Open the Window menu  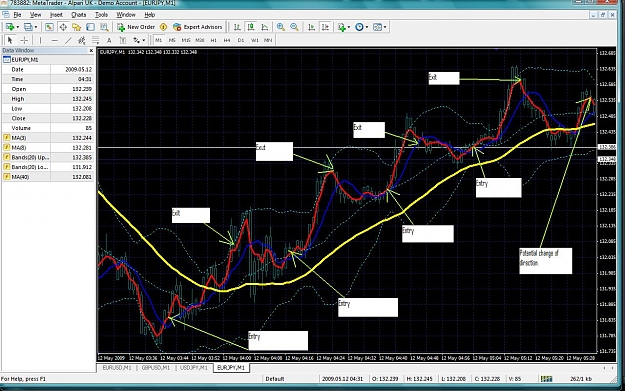tap(126, 15)
